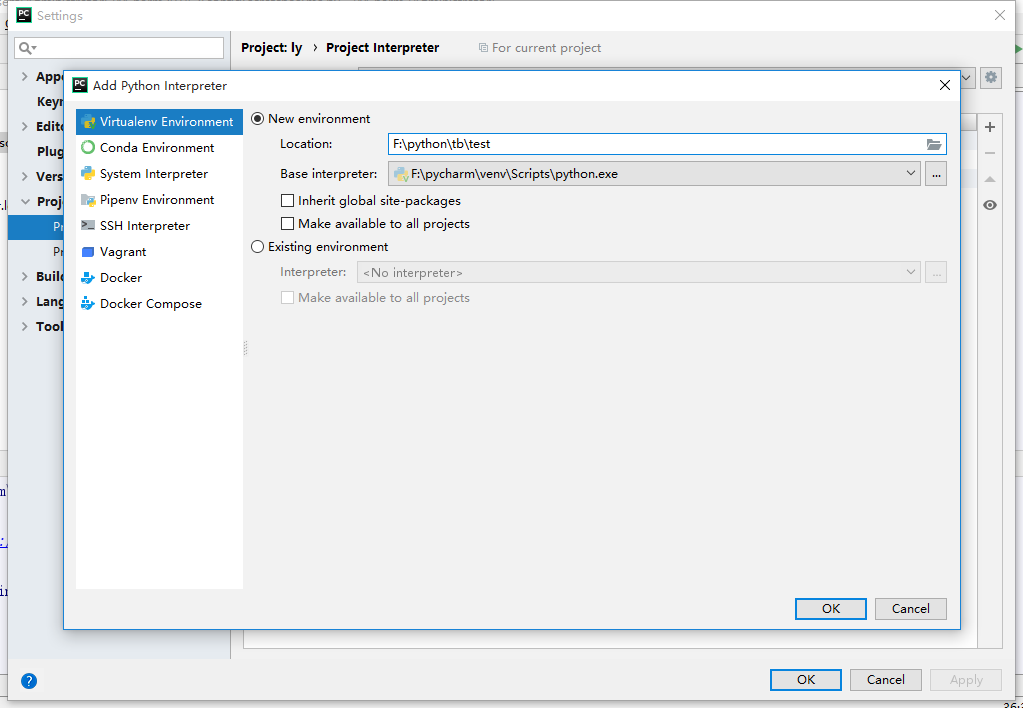This screenshot has height=708, width=1023.
Task: Select Conda Environment option
Action: tap(159, 148)
